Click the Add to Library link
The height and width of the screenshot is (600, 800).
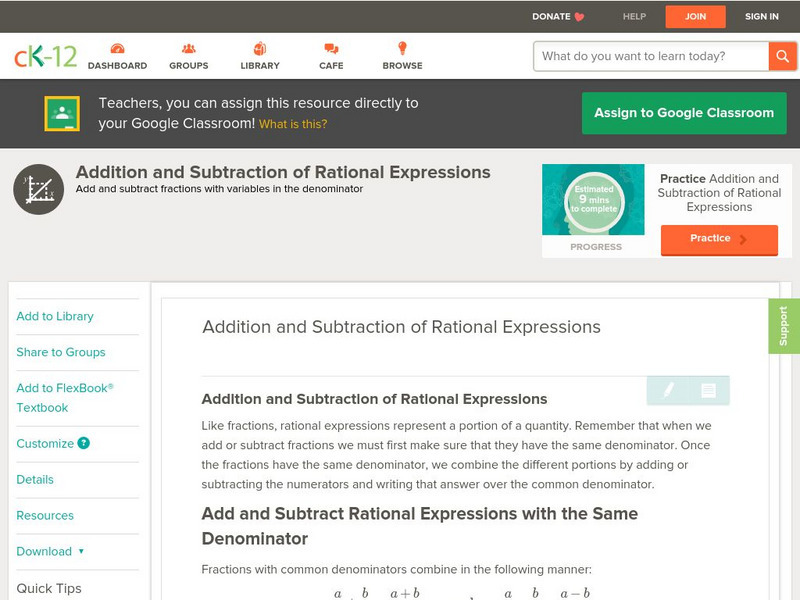[55, 316]
